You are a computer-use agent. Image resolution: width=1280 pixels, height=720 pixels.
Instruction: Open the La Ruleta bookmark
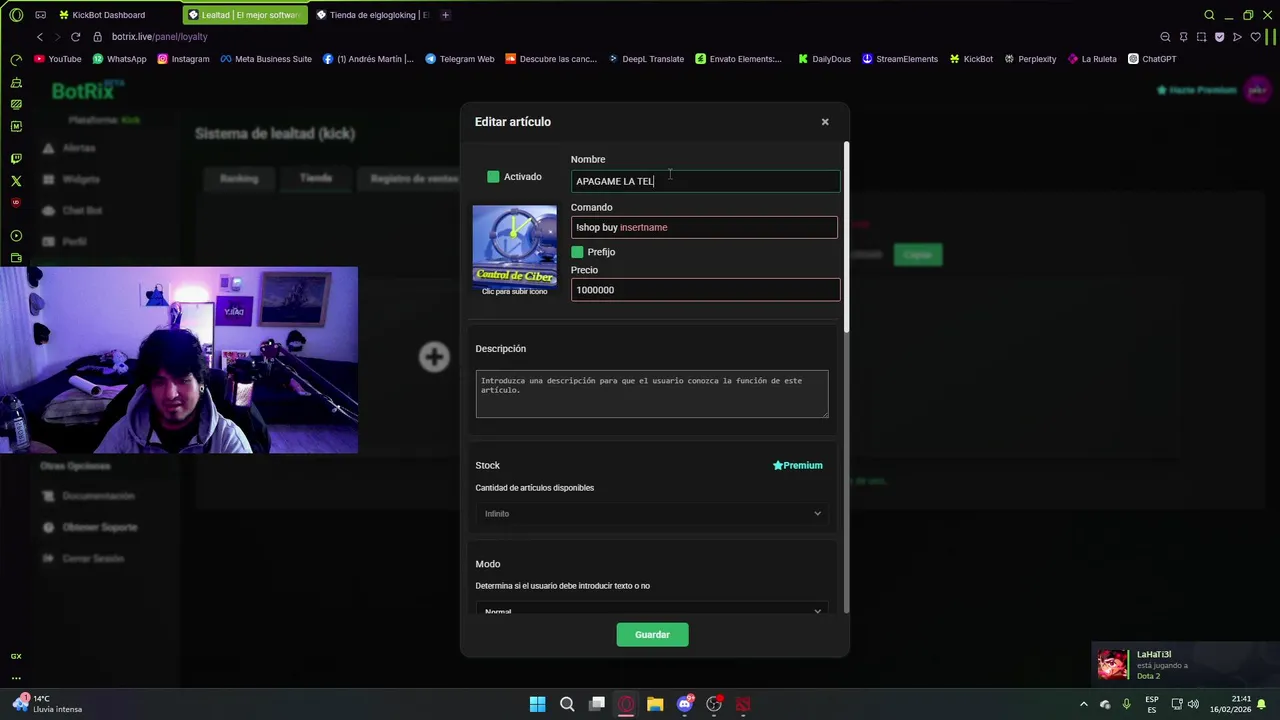tap(1092, 59)
